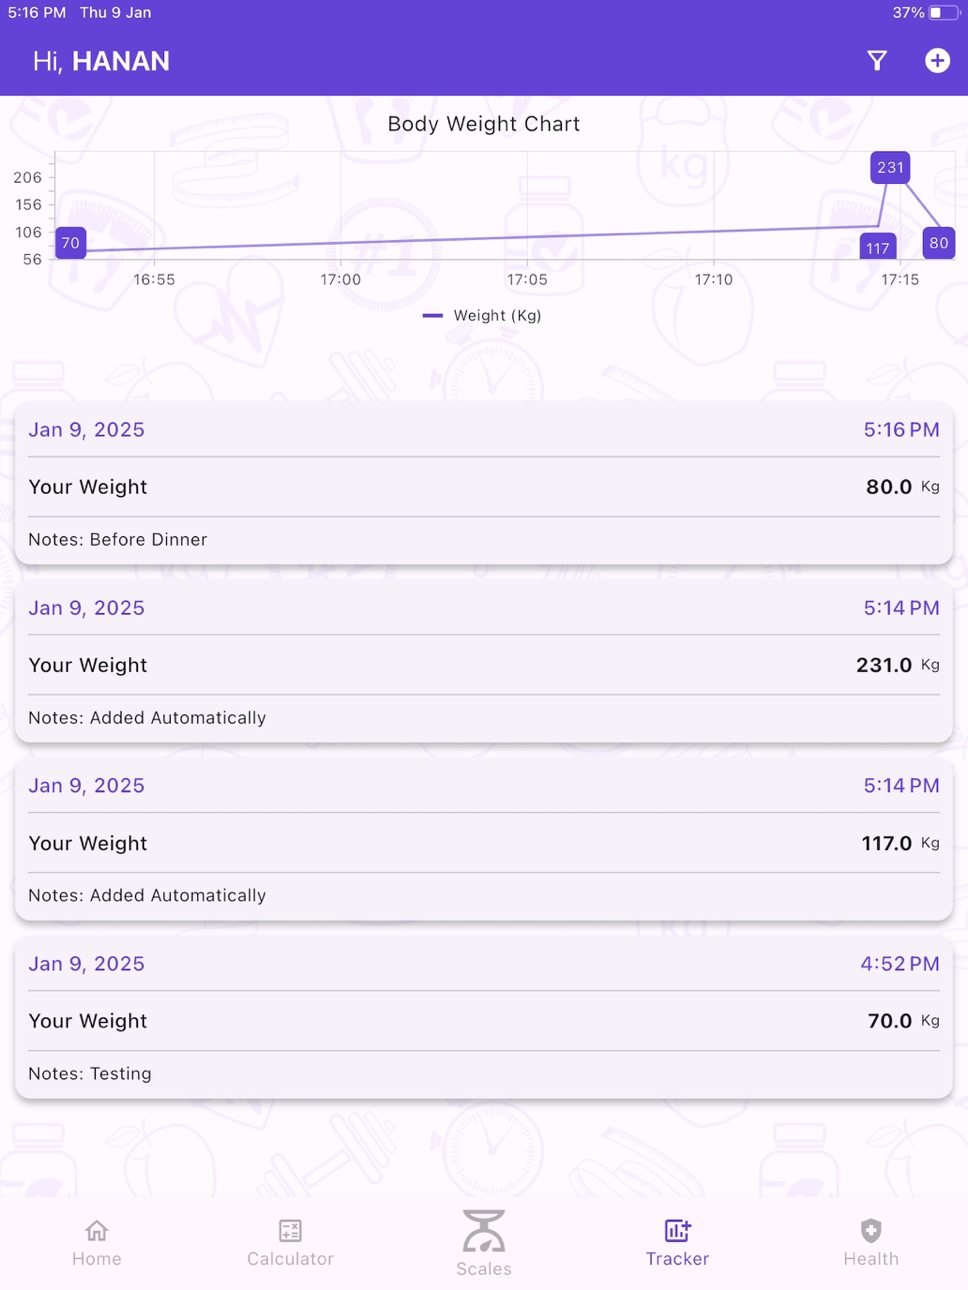
Task: Select the 117.0 Kg weight value
Action: [x=900, y=843]
